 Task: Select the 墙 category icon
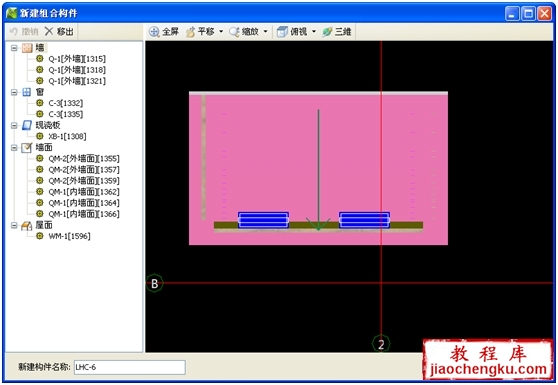click(27, 48)
